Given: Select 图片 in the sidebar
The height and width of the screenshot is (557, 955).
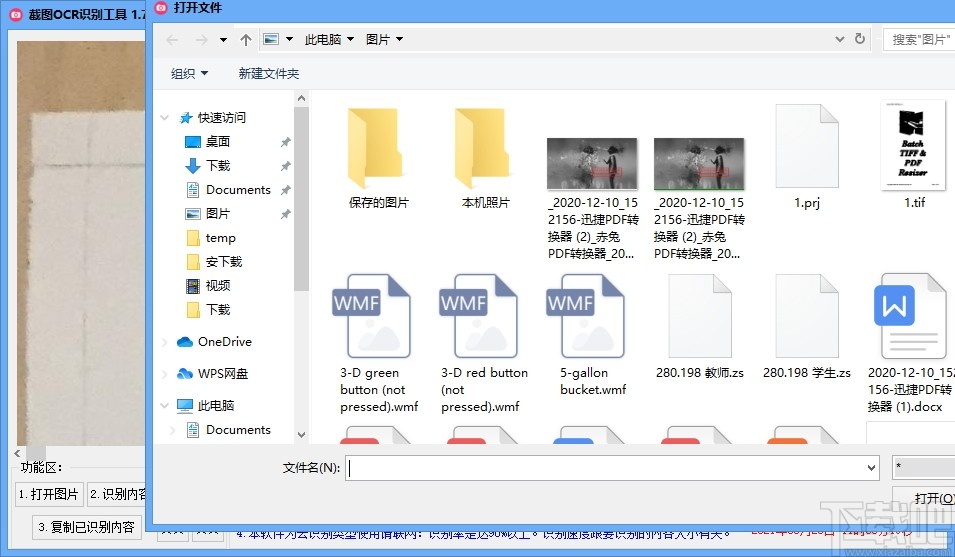Looking at the screenshot, I should [x=217, y=214].
